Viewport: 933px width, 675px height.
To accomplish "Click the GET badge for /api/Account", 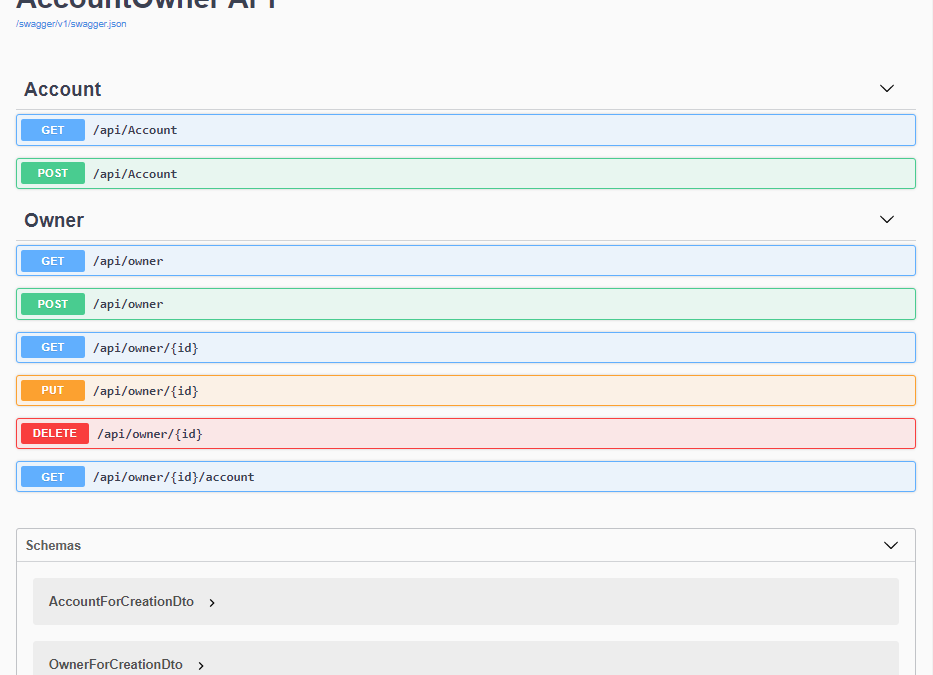I will [53, 130].
